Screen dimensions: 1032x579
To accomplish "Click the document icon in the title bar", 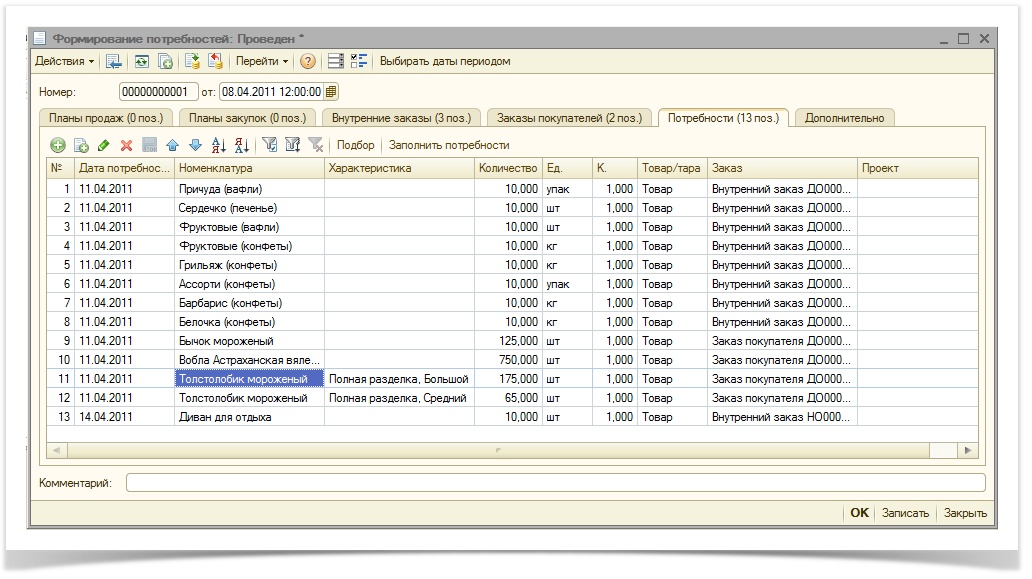I will click(x=39, y=39).
